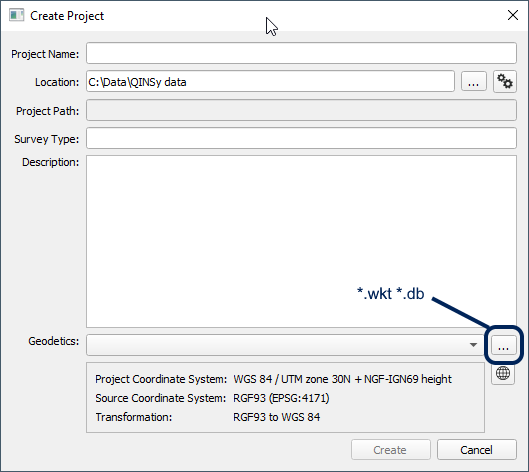Image resolution: width=529 pixels, height=472 pixels.
Task: Click the Project Name label
Action: (x=45, y=54)
